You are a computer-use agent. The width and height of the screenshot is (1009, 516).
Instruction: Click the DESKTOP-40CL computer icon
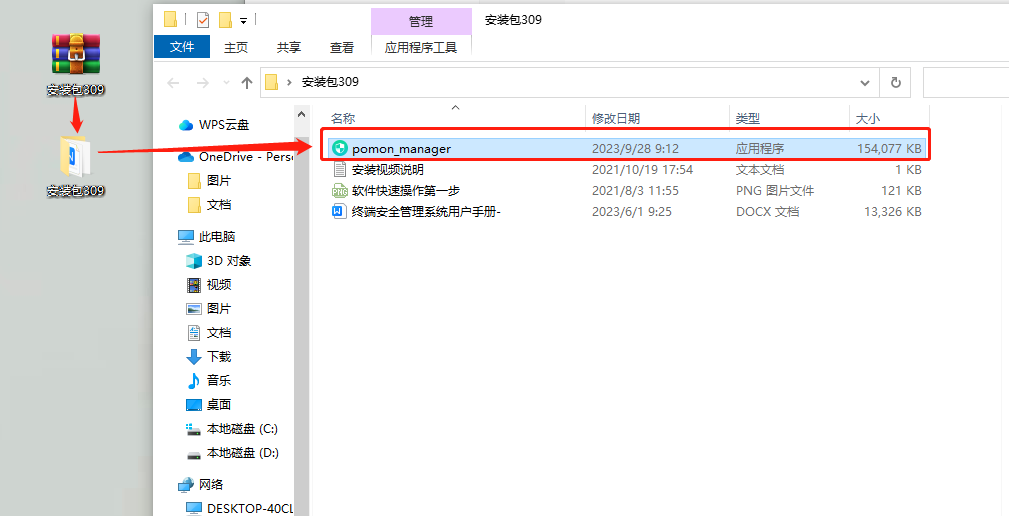tap(194, 508)
